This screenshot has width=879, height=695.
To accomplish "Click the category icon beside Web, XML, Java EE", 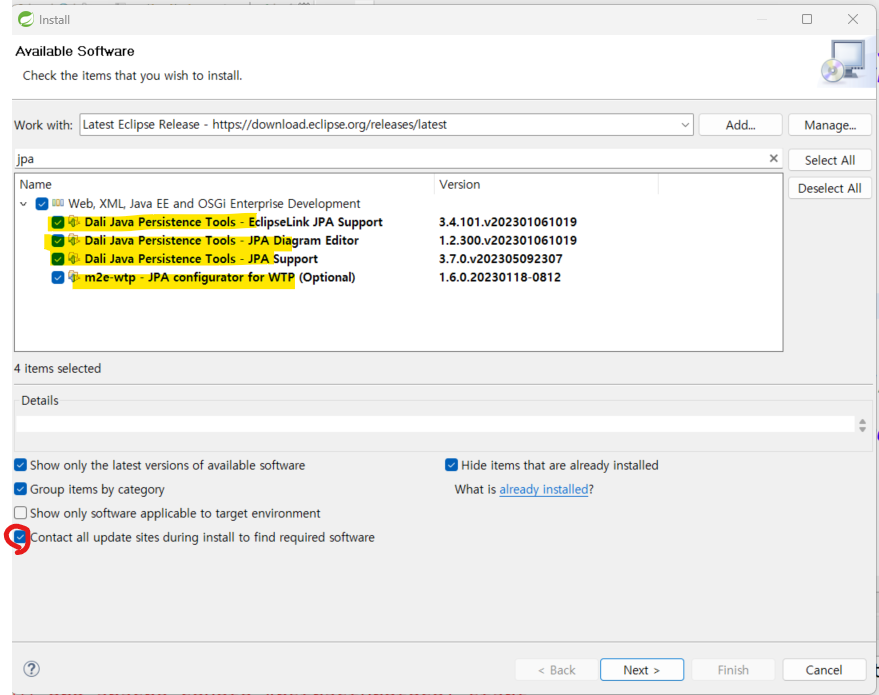I will point(58,203).
